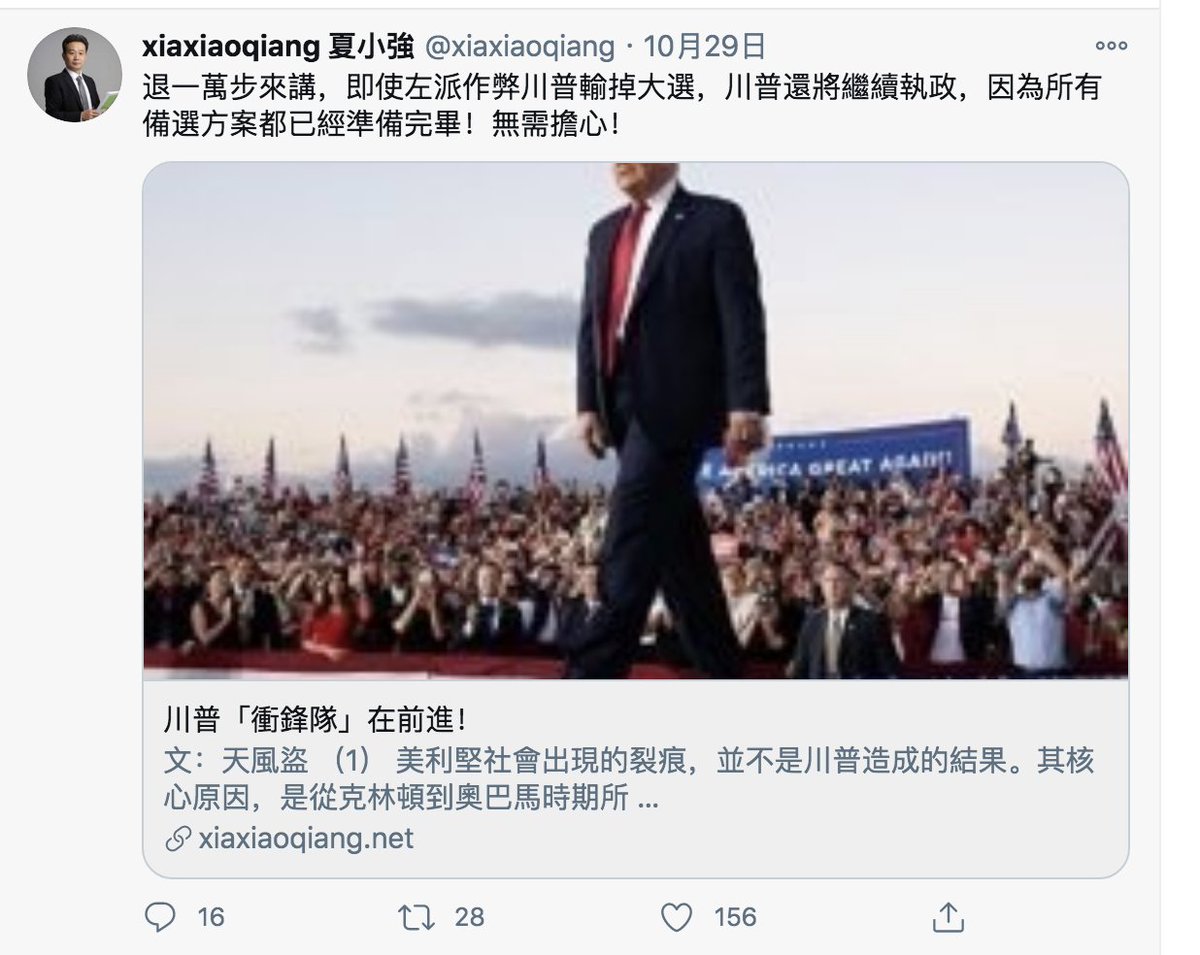
Task: Open the share upload icon
Action: point(947,916)
